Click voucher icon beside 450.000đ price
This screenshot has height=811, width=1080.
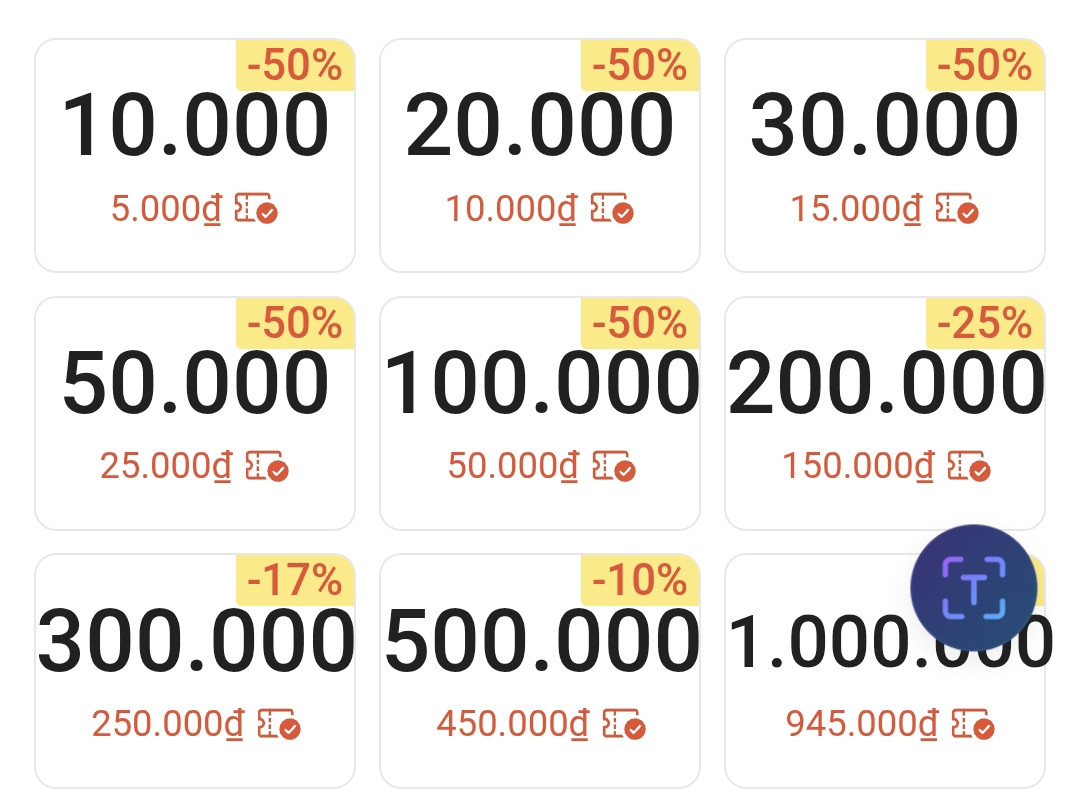tap(623, 724)
